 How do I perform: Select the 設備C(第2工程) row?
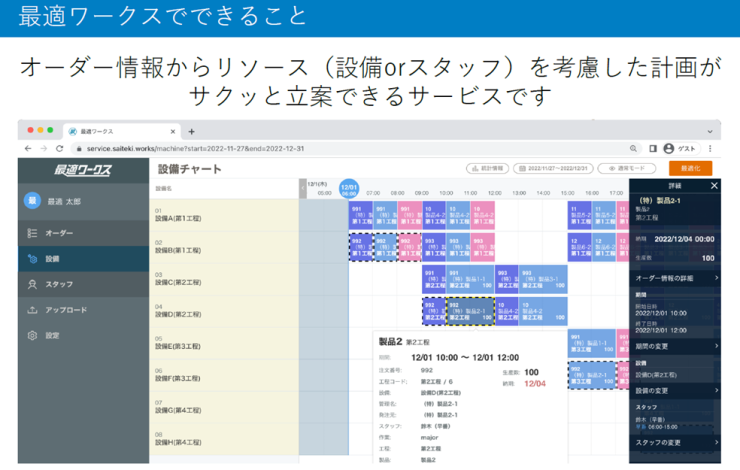pos(224,279)
